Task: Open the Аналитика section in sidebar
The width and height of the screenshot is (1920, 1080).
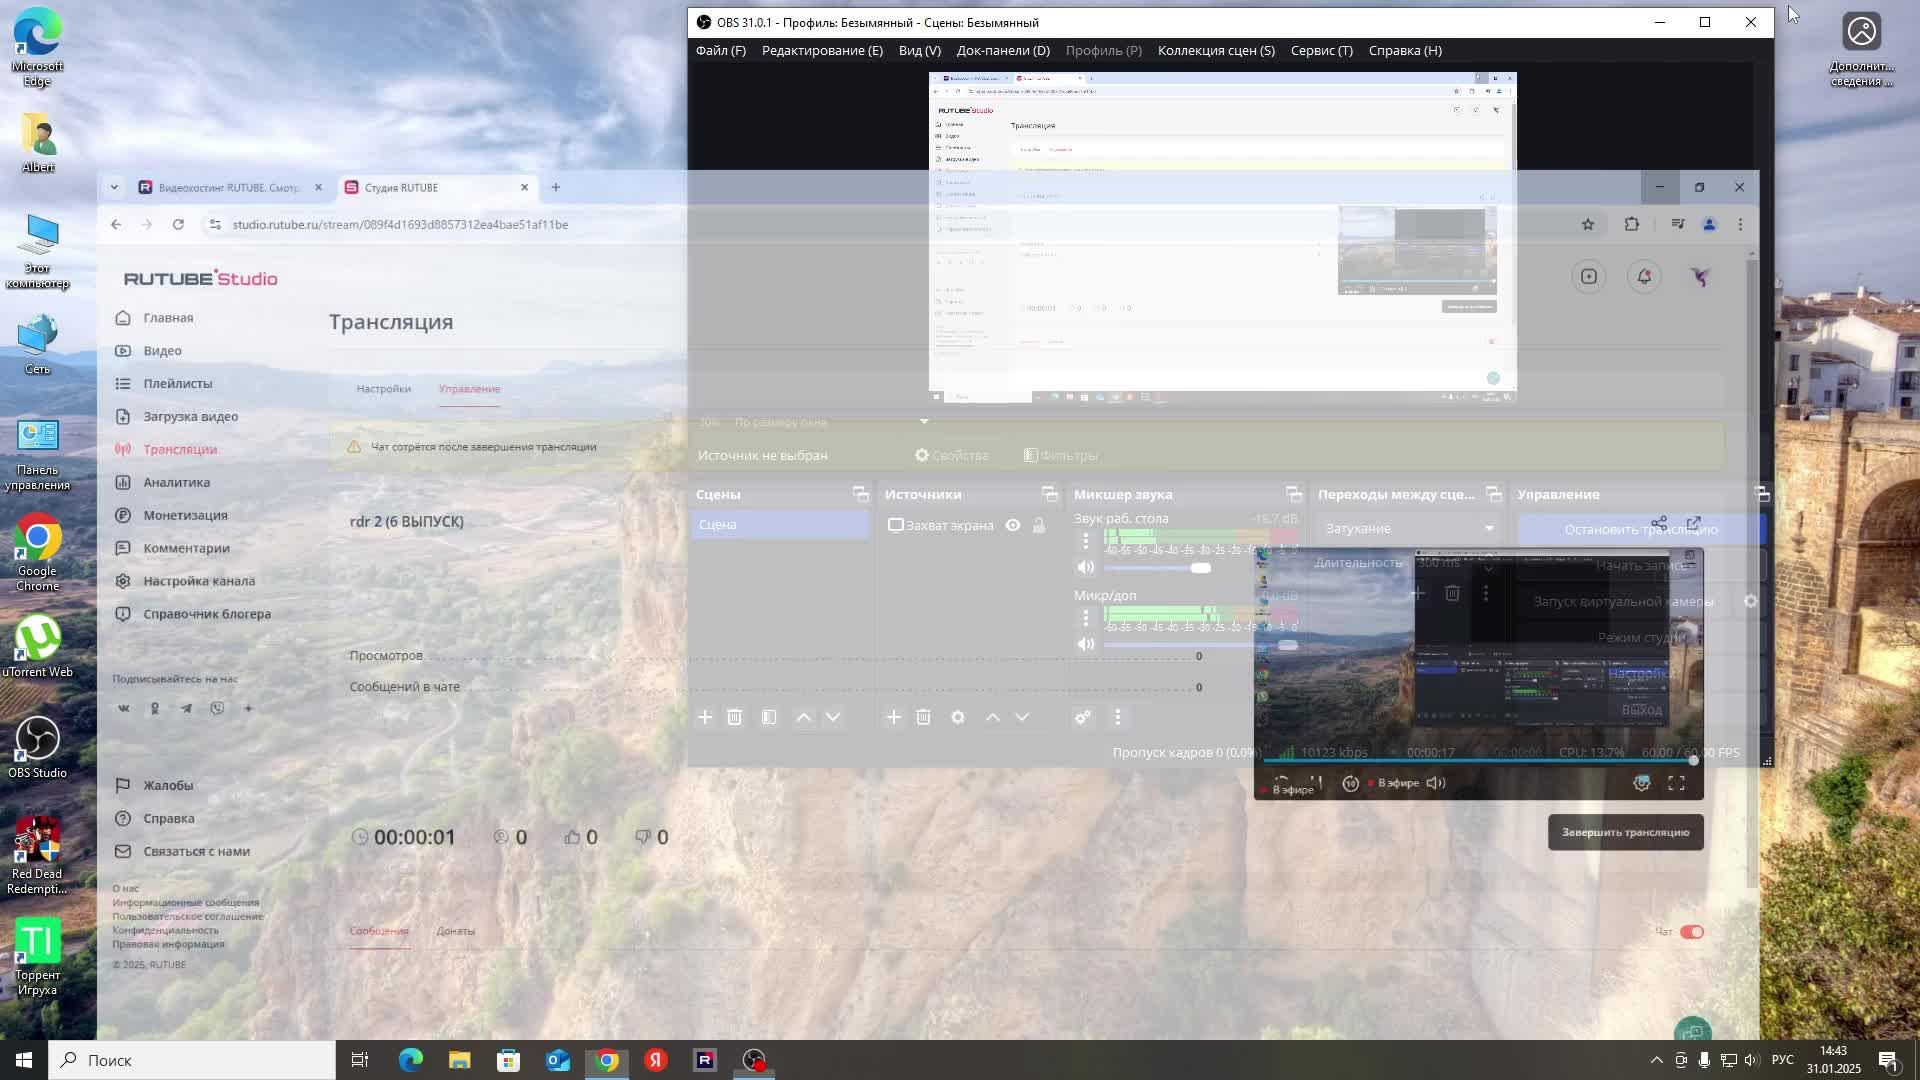Action: (x=176, y=482)
